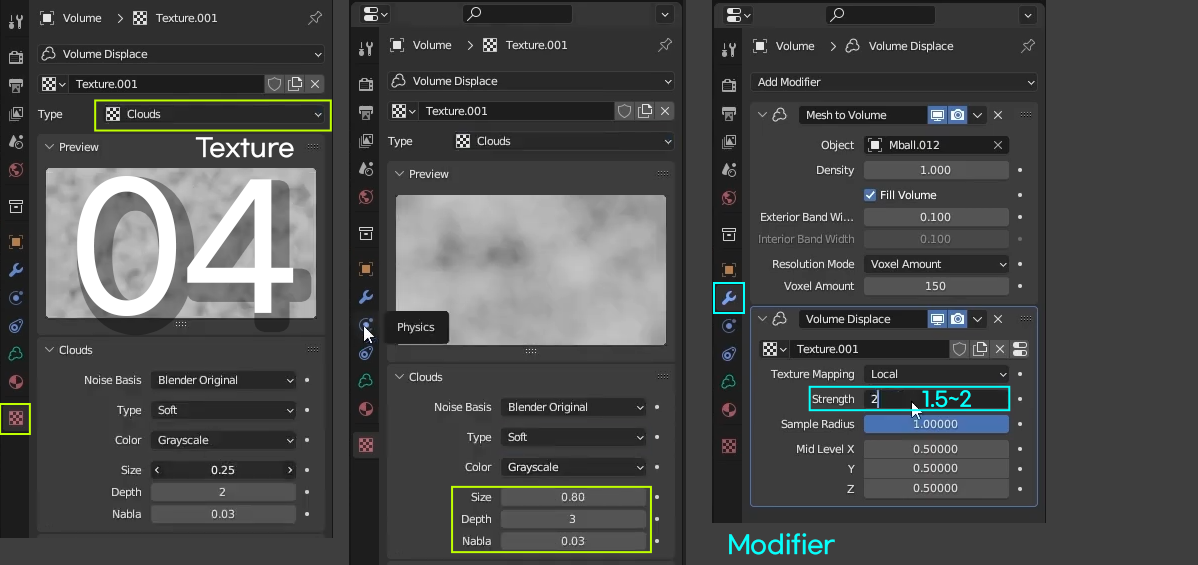1198x565 pixels.
Task: Open options popover in middle panel header
Action: click(x=665, y=14)
